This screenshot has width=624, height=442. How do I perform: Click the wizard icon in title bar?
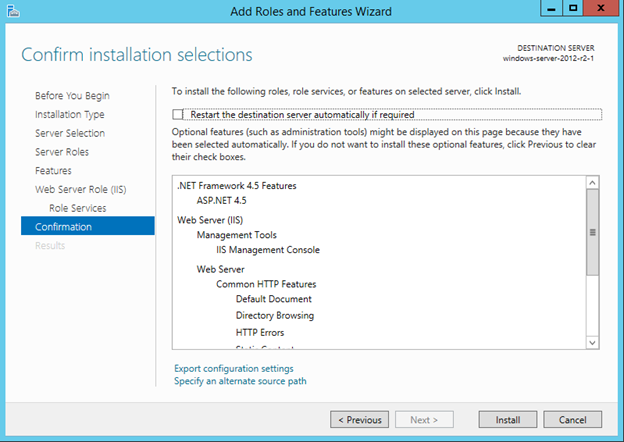coord(12,10)
